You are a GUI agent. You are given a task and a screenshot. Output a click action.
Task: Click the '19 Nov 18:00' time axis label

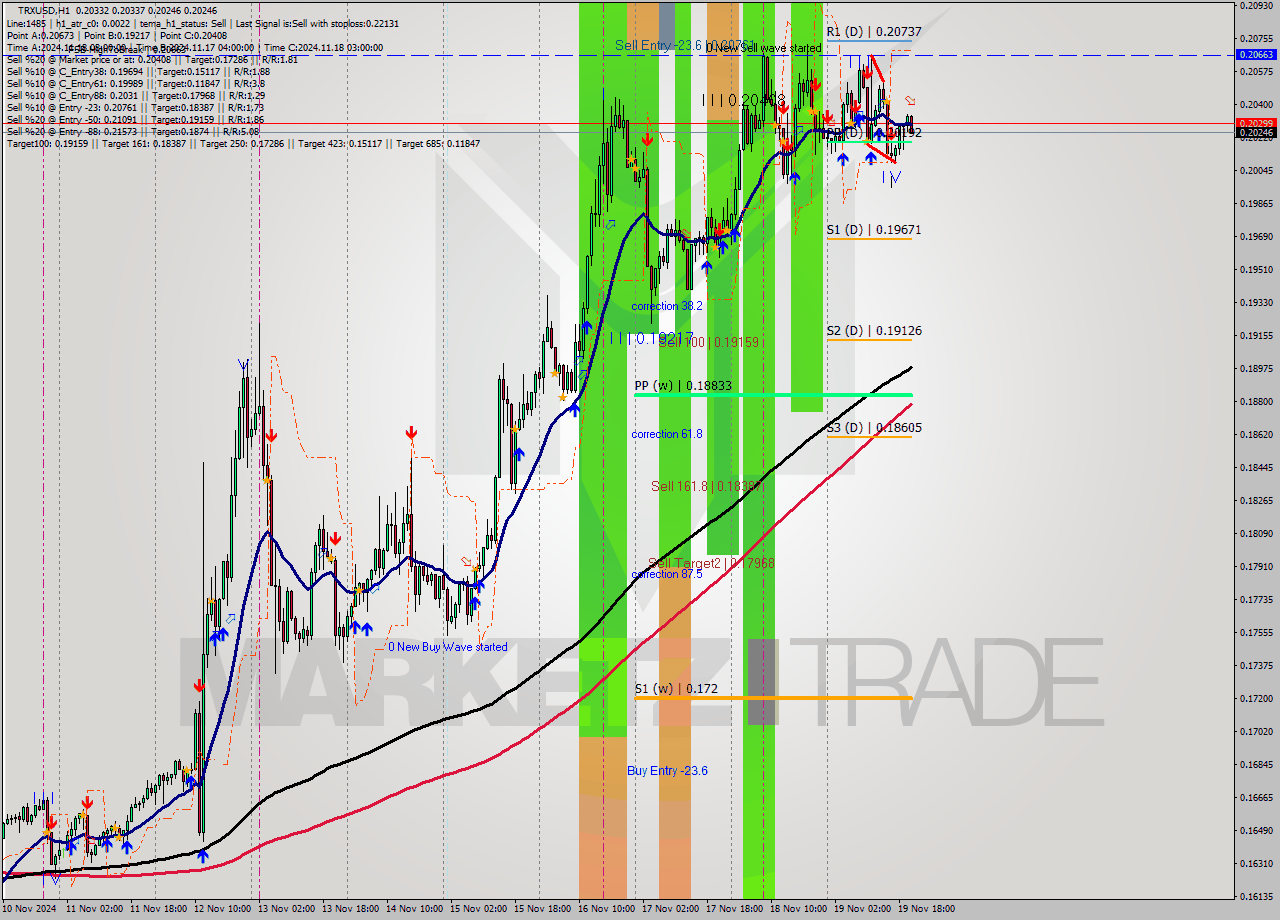pos(926,909)
